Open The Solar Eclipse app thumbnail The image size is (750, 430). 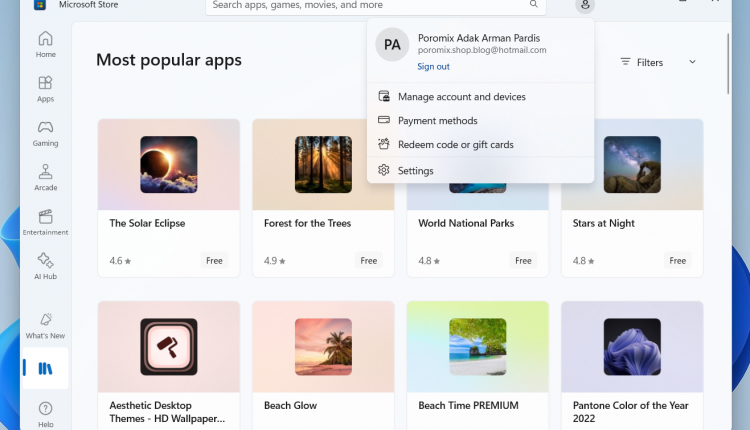pos(169,165)
